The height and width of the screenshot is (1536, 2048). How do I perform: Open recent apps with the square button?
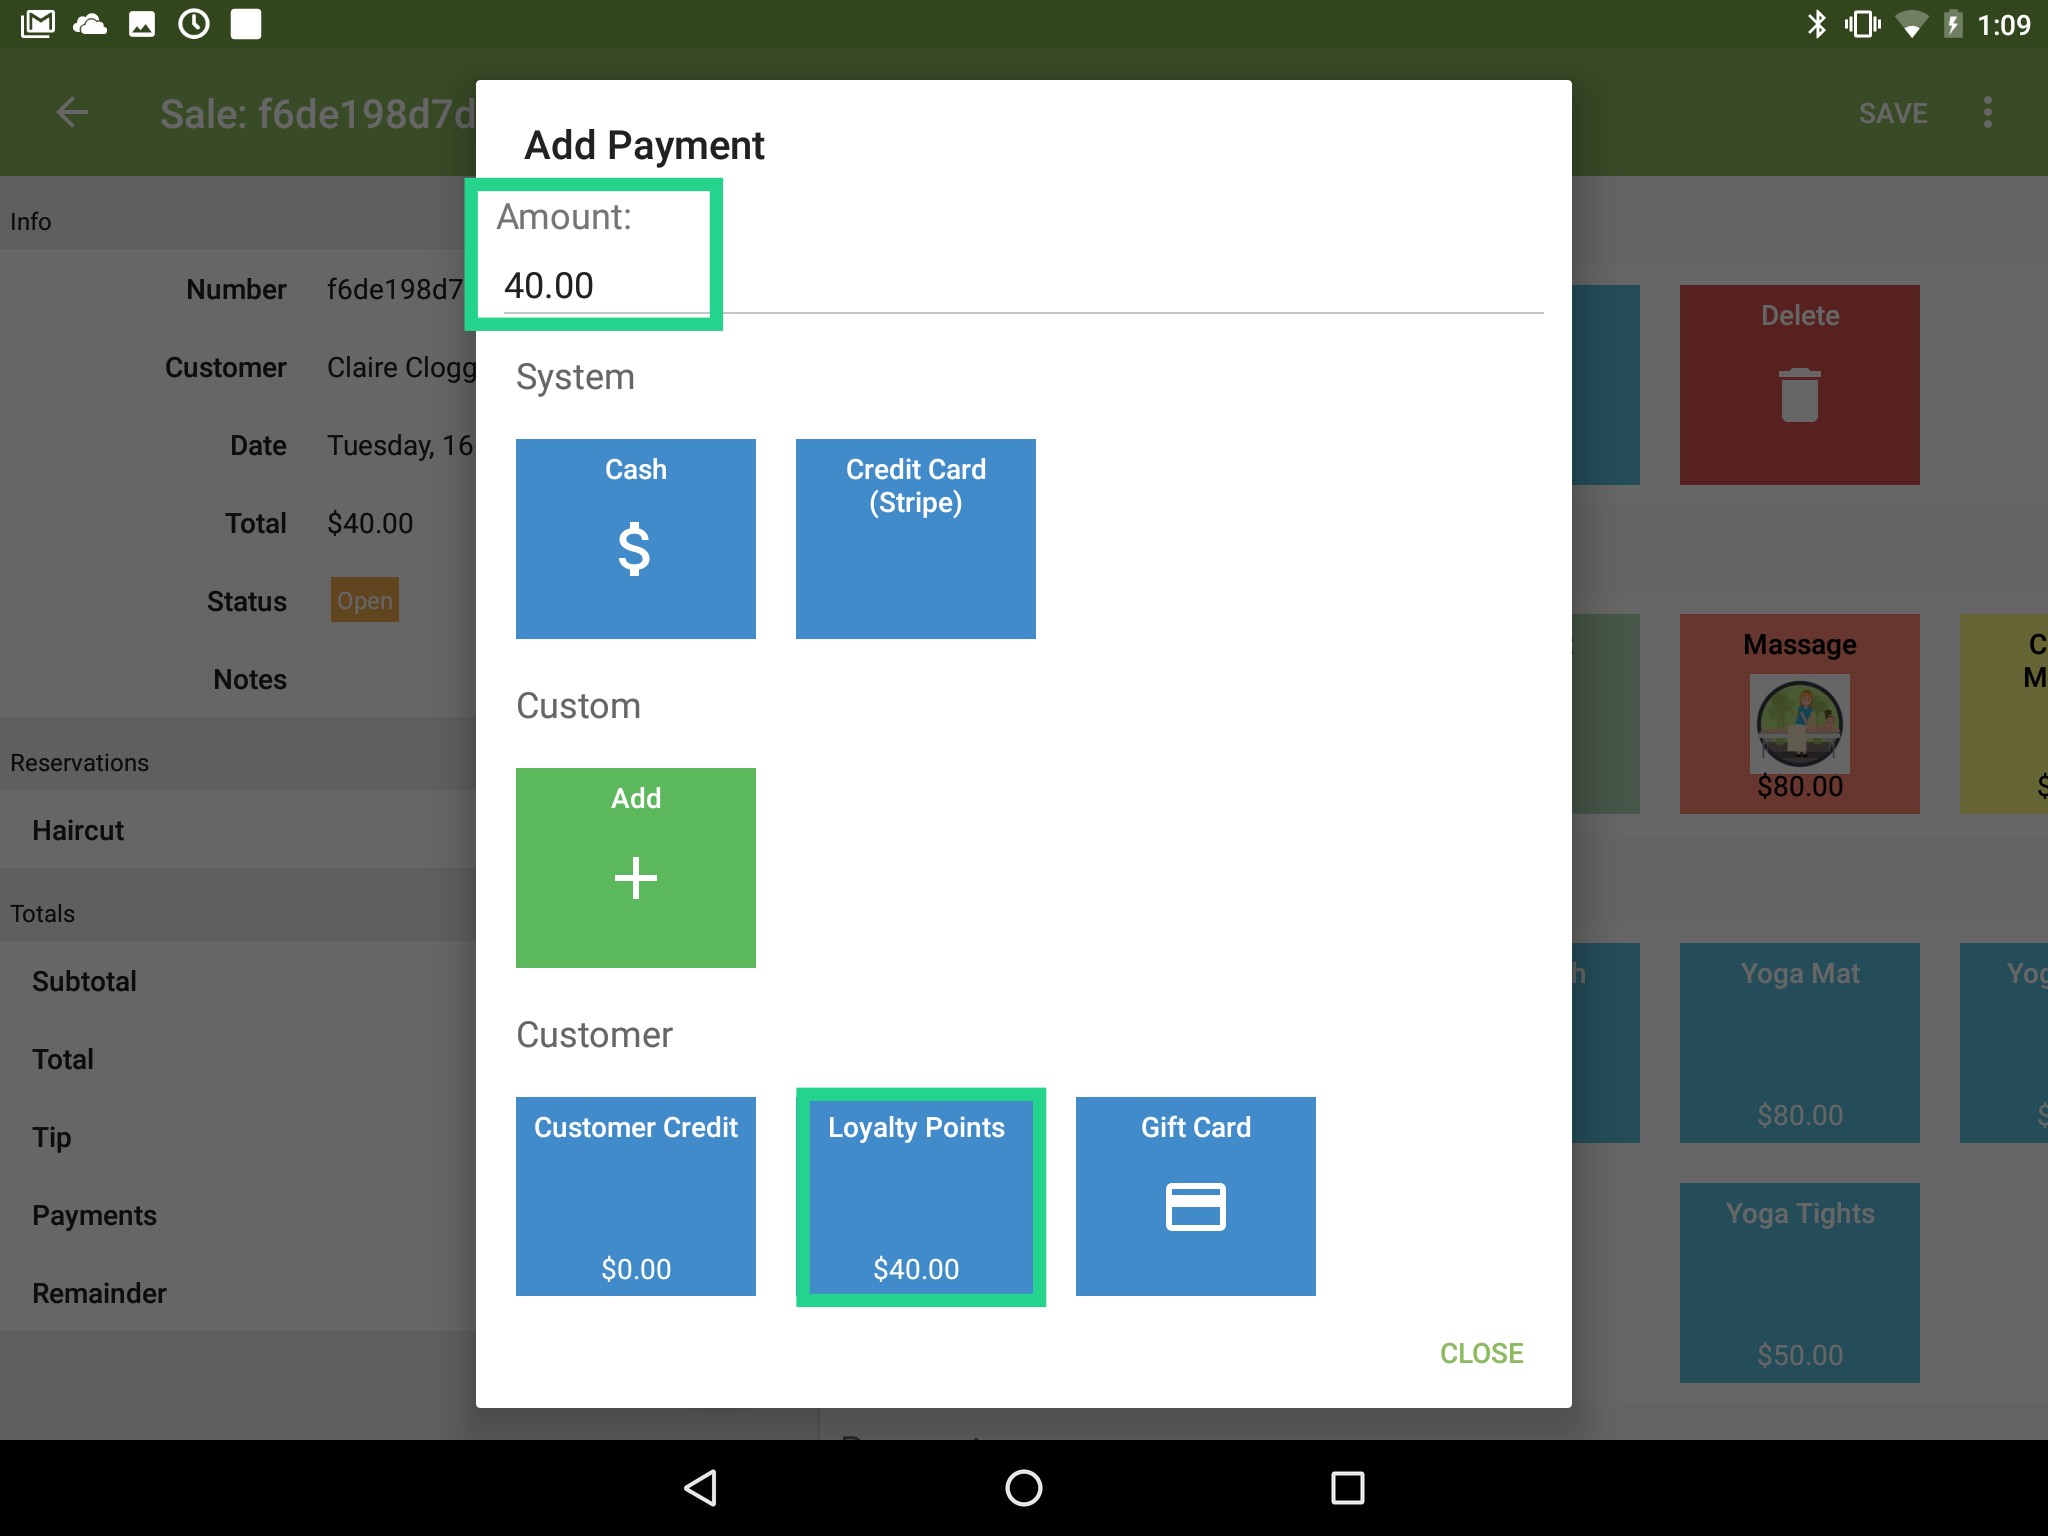coord(1348,1487)
